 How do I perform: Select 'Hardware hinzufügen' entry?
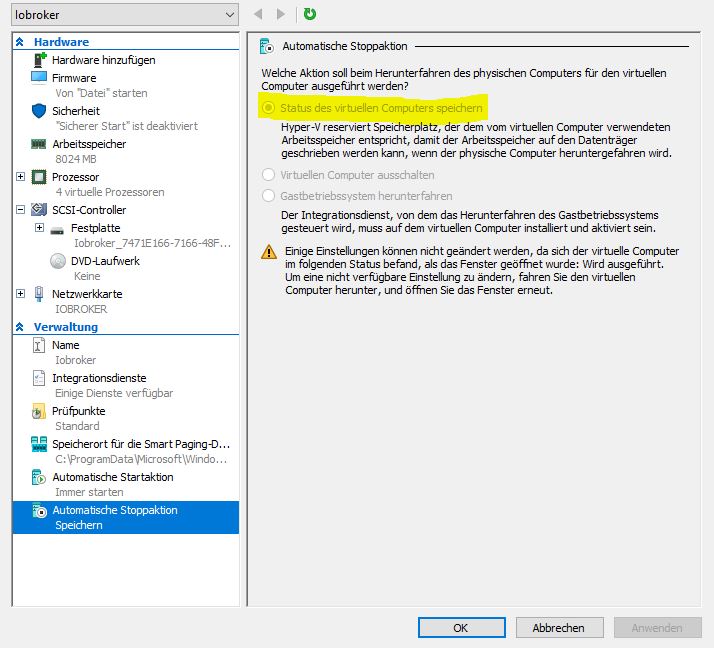(103, 60)
